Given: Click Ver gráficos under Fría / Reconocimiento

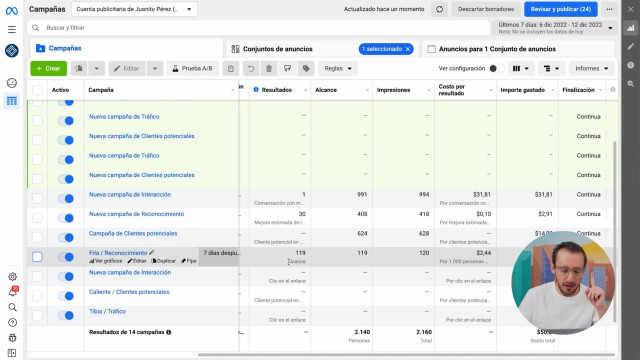Looking at the screenshot, I should tap(106, 261).
